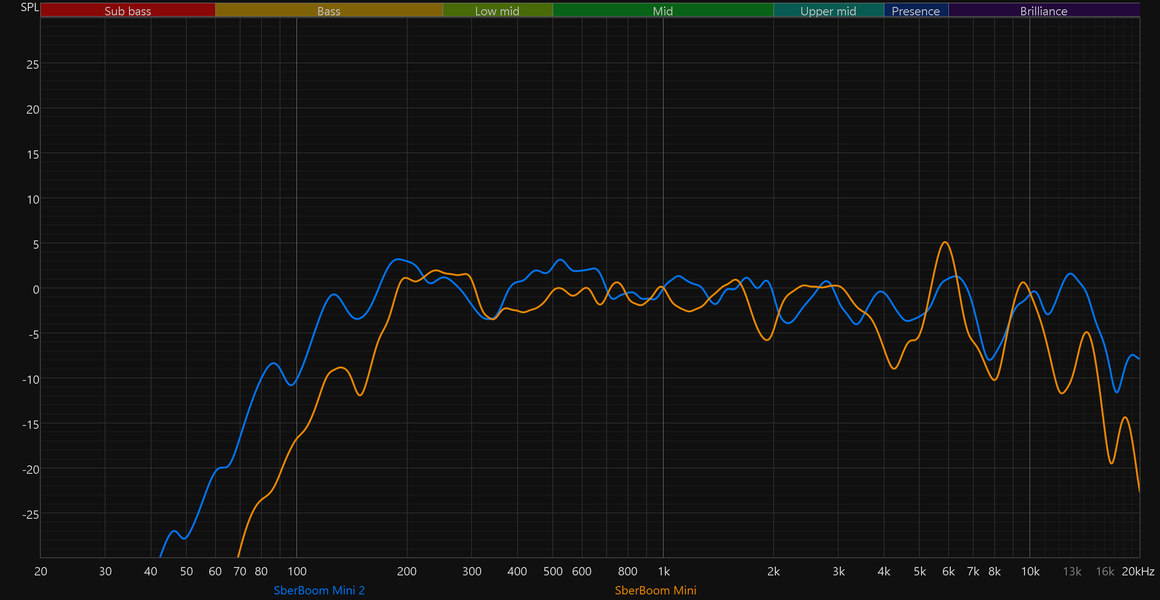Select the 80 frequency axis label

coord(261,571)
